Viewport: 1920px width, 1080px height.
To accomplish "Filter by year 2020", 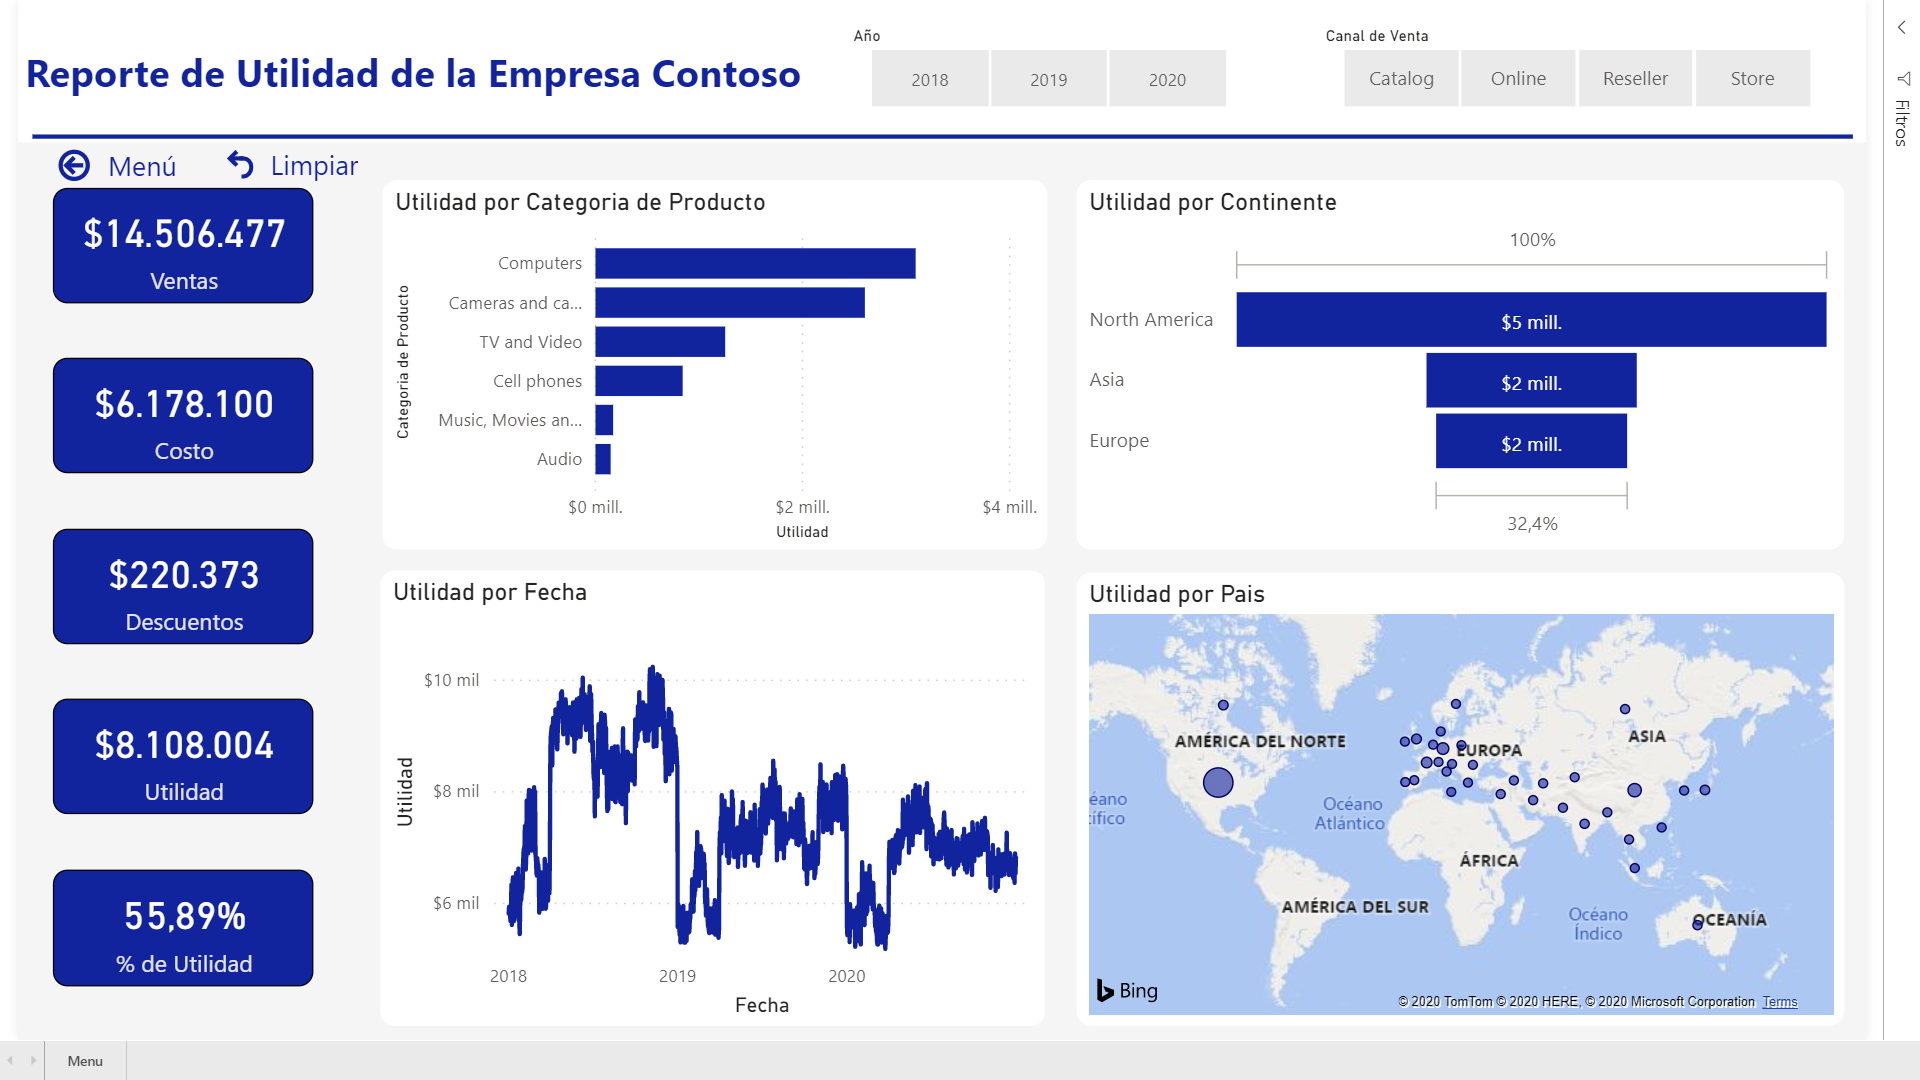I will 1167,79.
